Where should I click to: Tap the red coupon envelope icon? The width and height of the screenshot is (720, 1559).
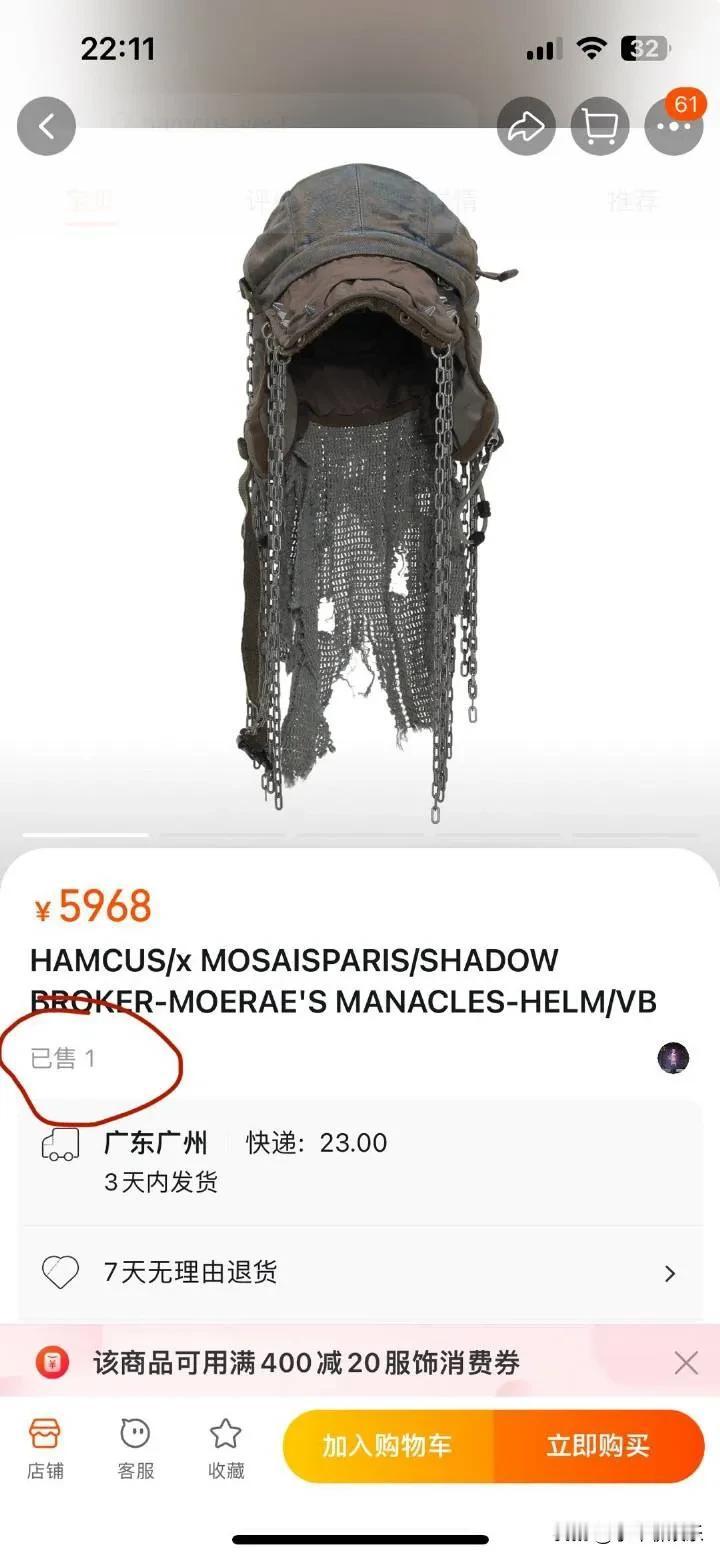[52, 1362]
